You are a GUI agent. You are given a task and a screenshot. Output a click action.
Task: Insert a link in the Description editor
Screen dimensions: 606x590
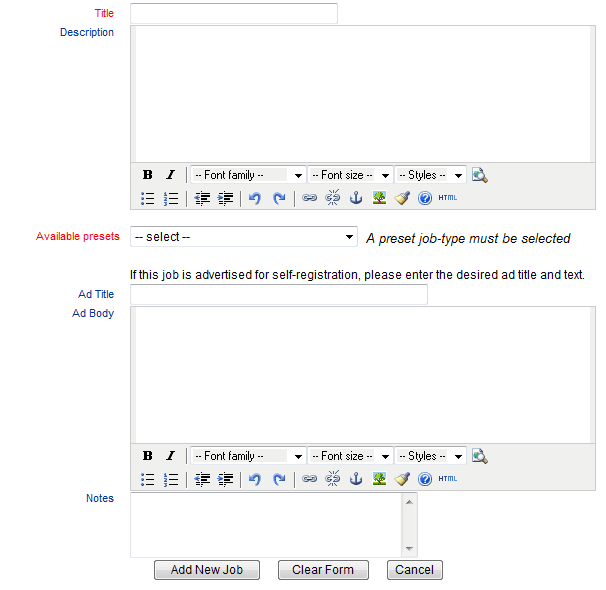click(x=310, y=198)
